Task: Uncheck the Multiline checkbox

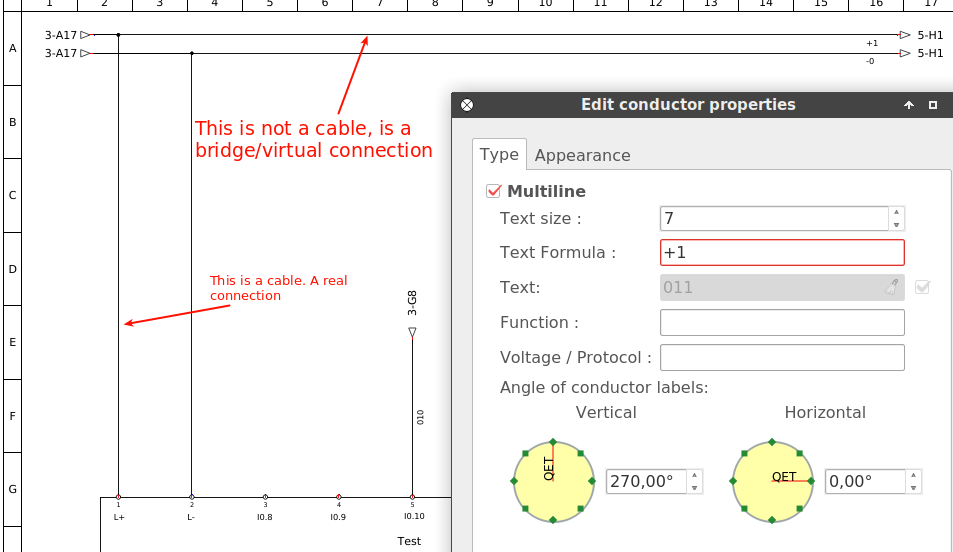Action: coord(493,192)
